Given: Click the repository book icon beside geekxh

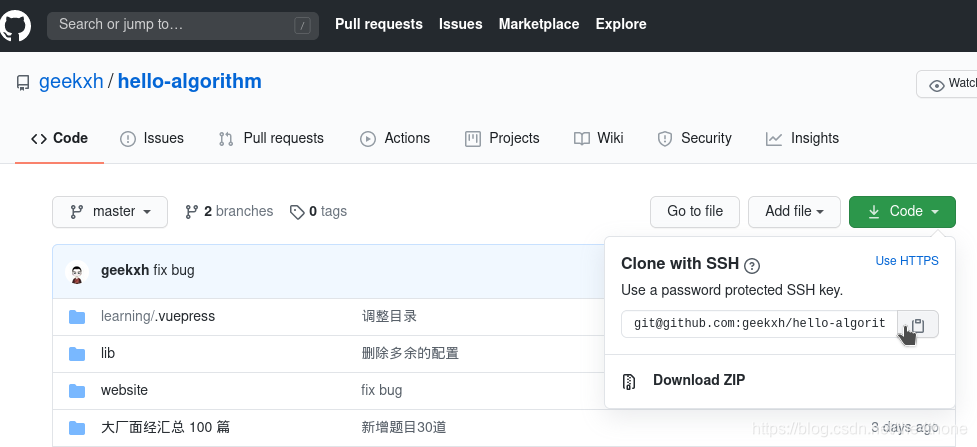Looking at the screenshot, I should [23, 83].
